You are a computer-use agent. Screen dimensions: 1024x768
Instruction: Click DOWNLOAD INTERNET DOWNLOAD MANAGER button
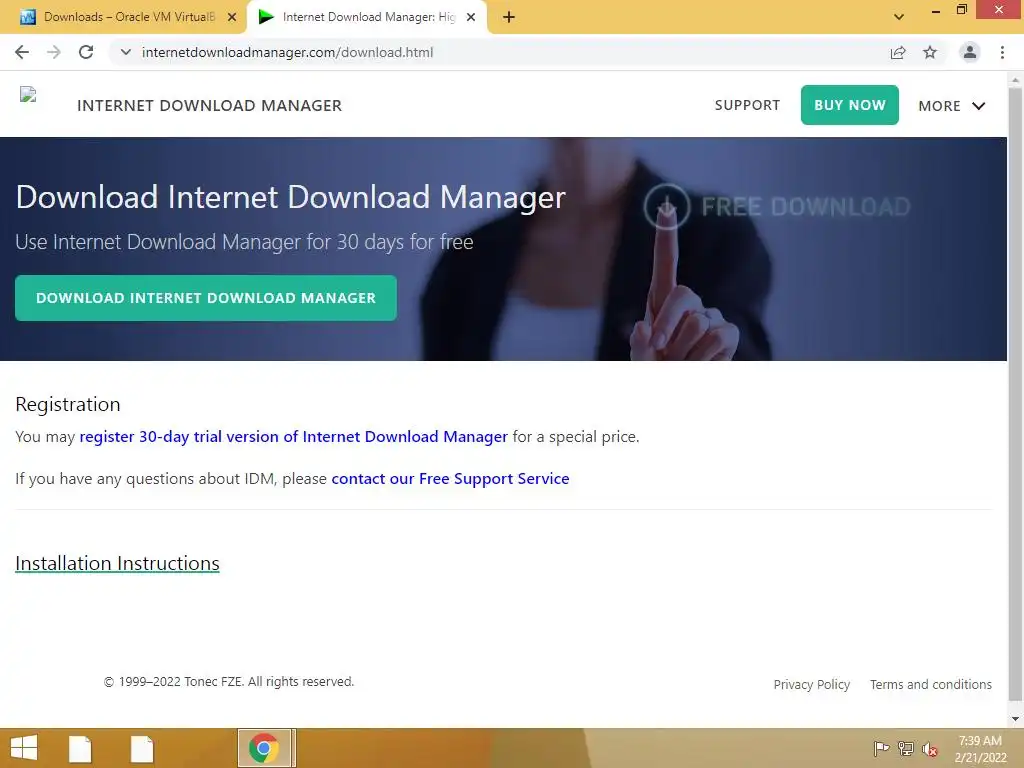206,298
